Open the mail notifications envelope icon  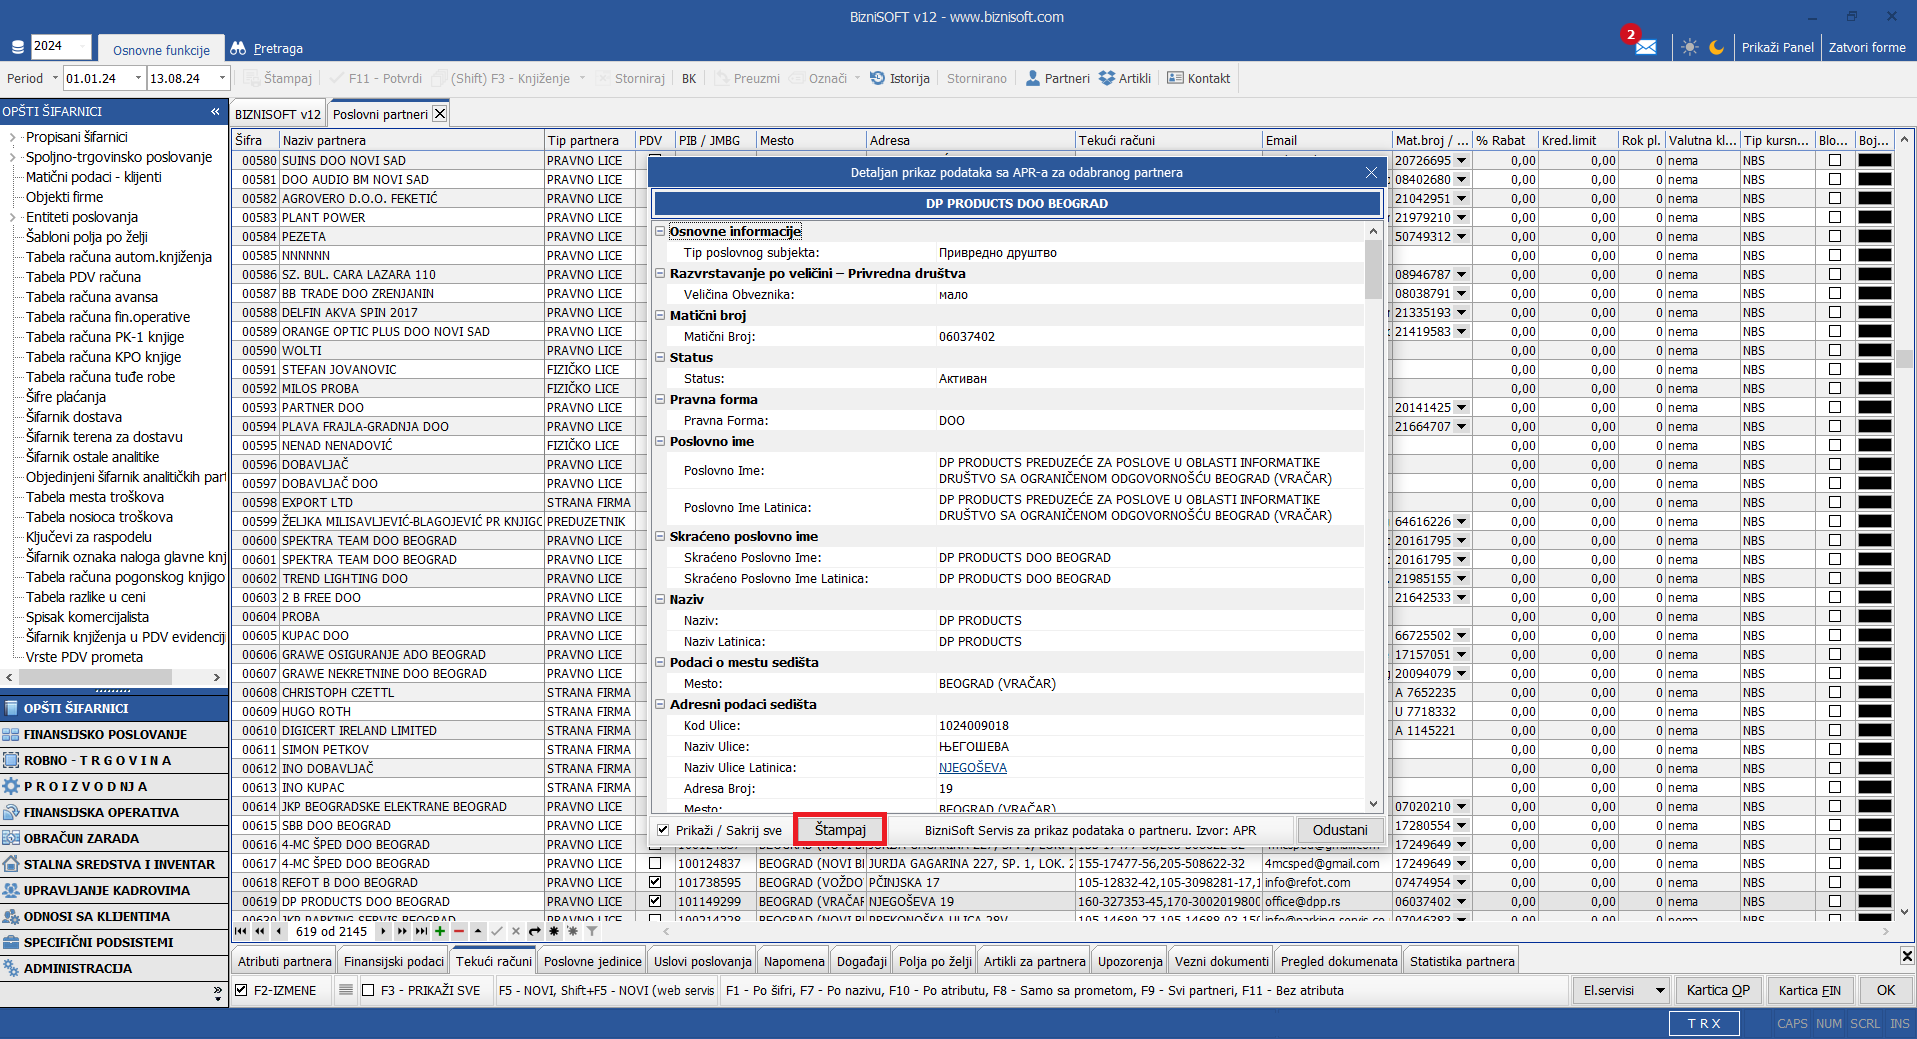pos(1645,47)
